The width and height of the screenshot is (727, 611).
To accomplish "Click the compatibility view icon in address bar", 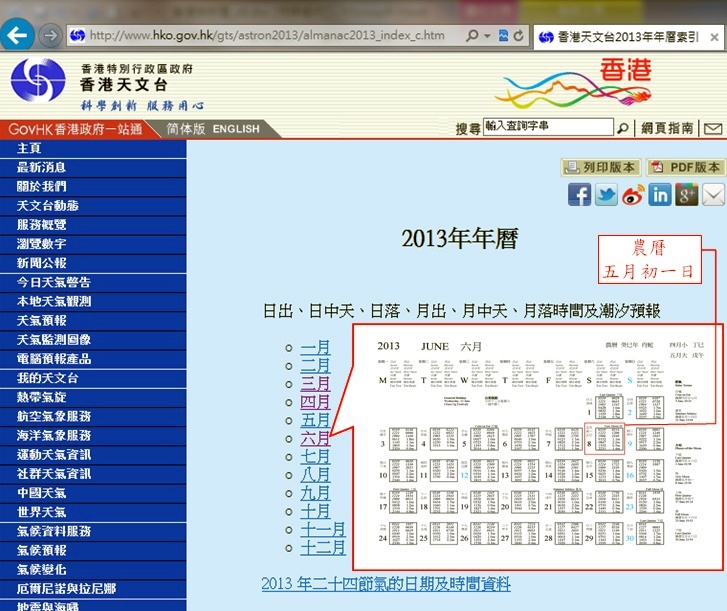I will click(x=503, y=36).
